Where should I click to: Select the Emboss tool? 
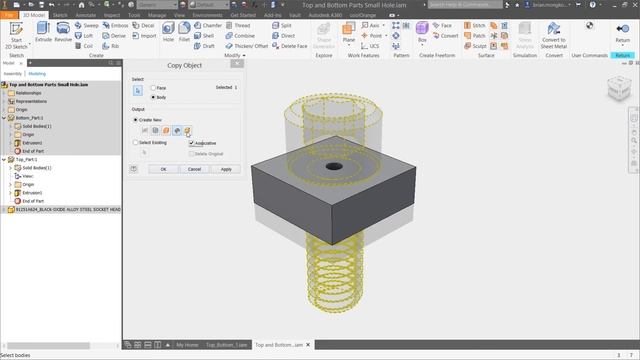click(x=116, y=25)
